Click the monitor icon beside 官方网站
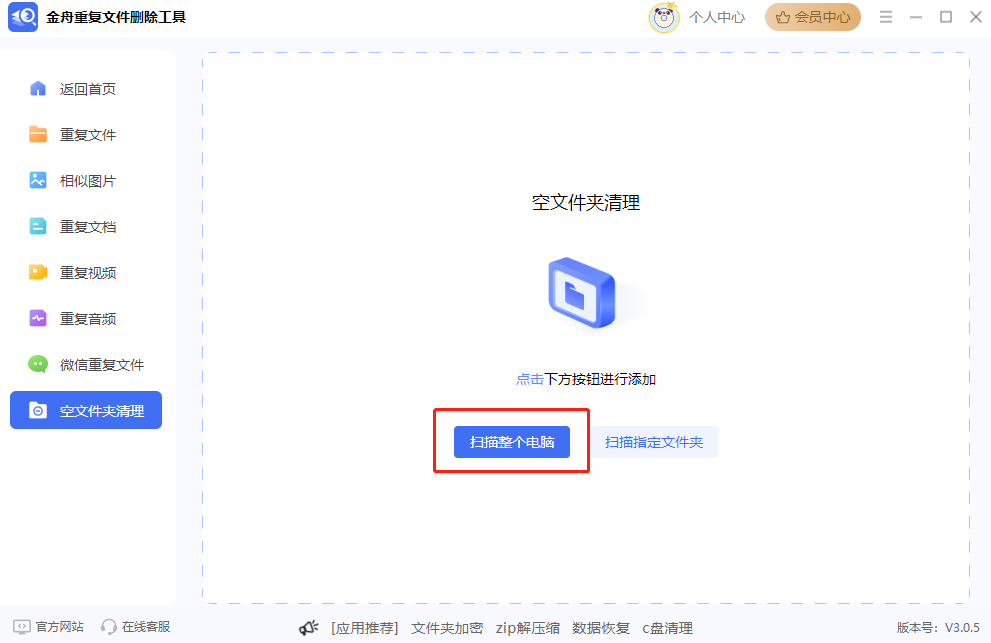Viewport: 991px width, 643px height. 21,627
